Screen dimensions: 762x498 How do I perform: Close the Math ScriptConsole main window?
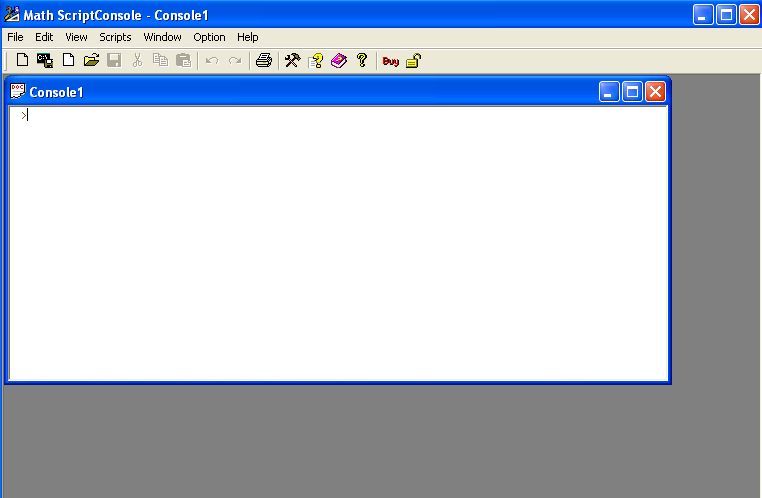tap(749, 15)
